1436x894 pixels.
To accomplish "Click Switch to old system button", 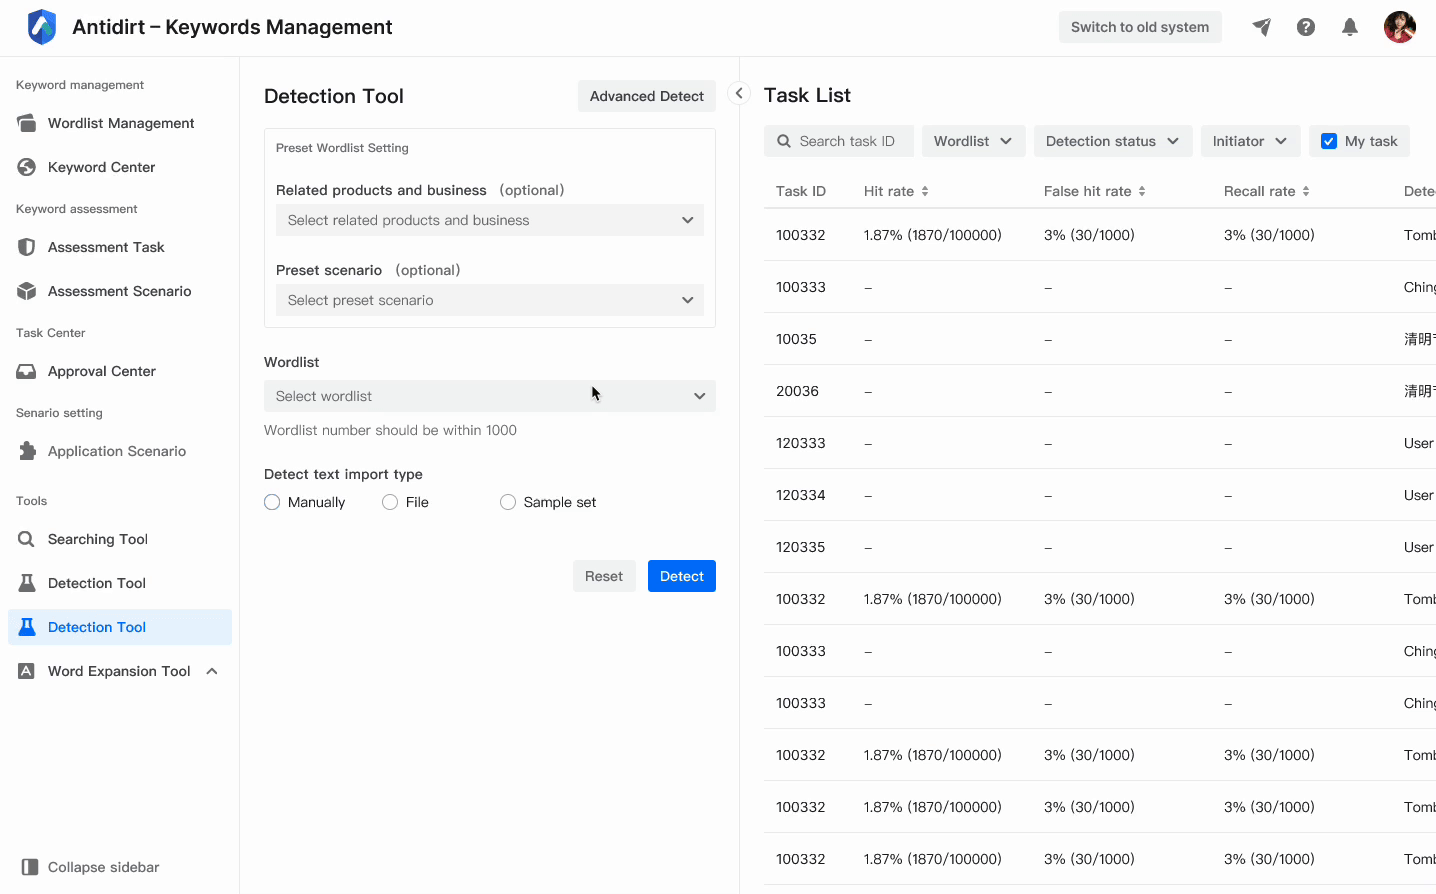I will pyautogui.click(x=1140, y=27).
